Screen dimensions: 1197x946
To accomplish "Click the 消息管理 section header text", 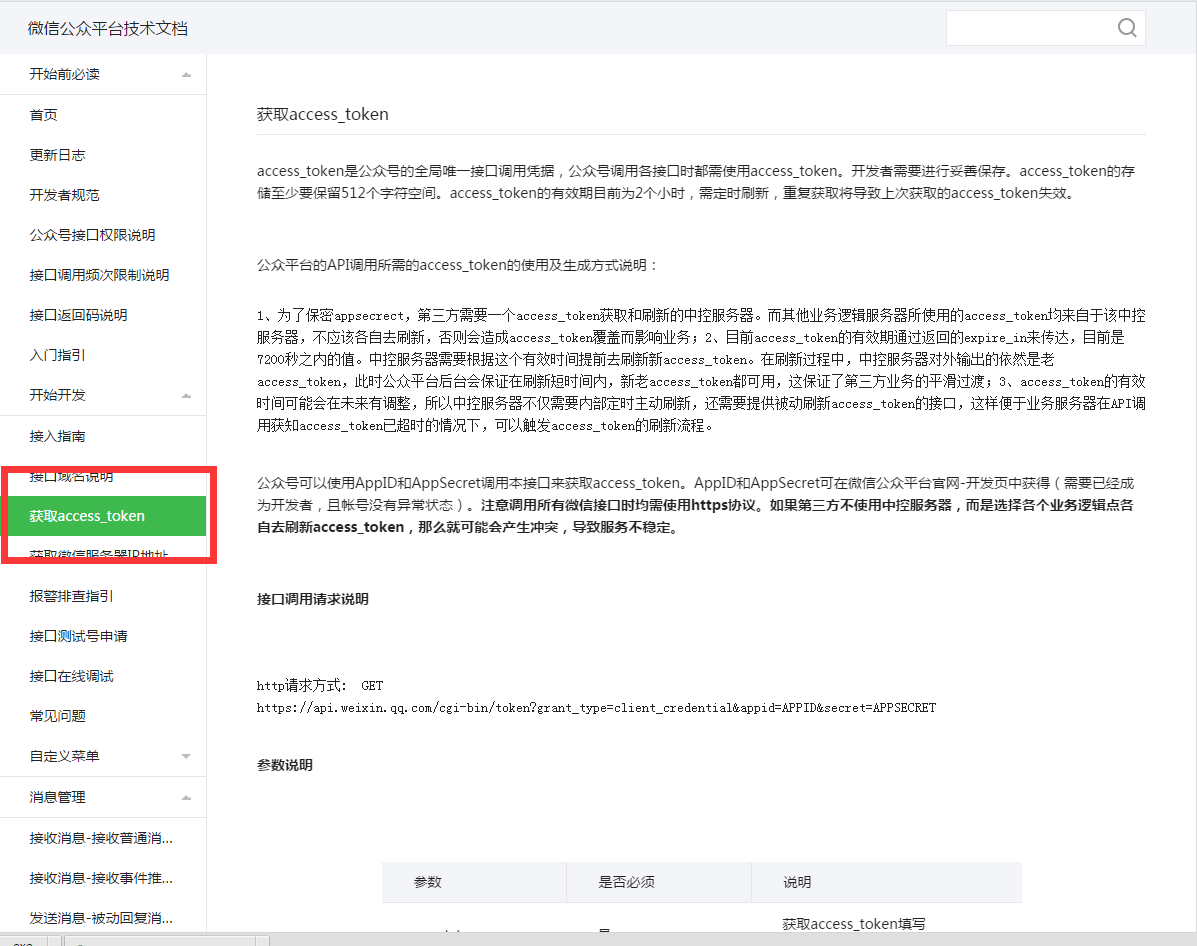I will click(57, 797).
